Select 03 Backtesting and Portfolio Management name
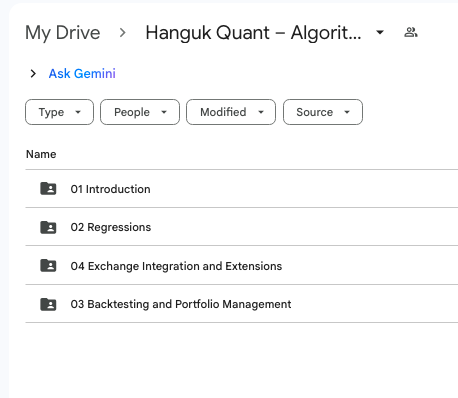The height and width of the screenshot is (398, 458). 181,304
